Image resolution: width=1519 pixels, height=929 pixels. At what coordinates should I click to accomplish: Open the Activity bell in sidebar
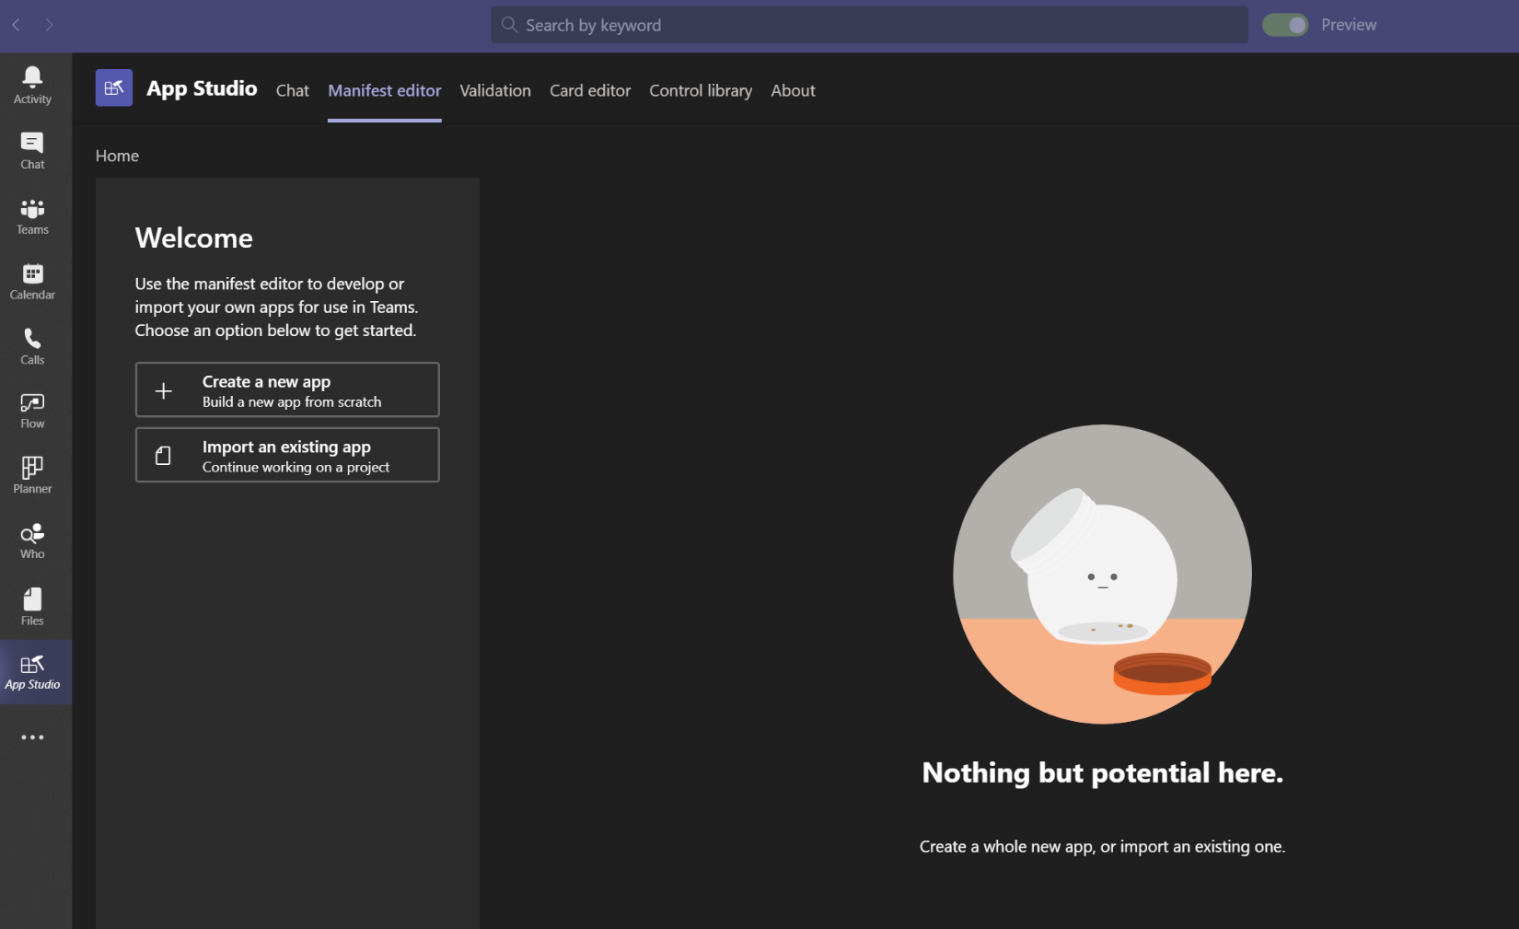click(x=32, y=84)
